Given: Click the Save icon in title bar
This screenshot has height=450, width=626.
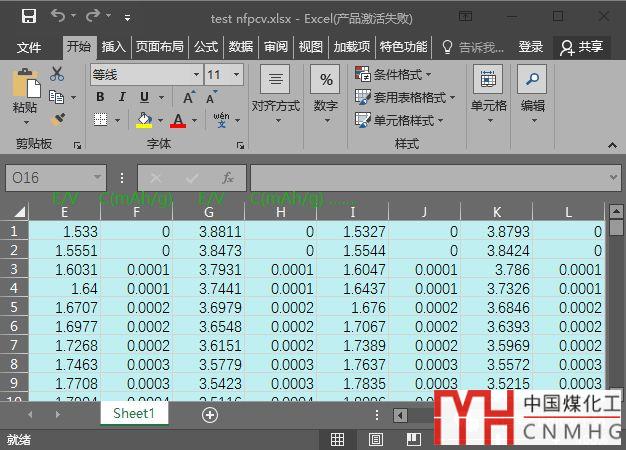Looking at the screenshot, I should (x=28, y=16).
